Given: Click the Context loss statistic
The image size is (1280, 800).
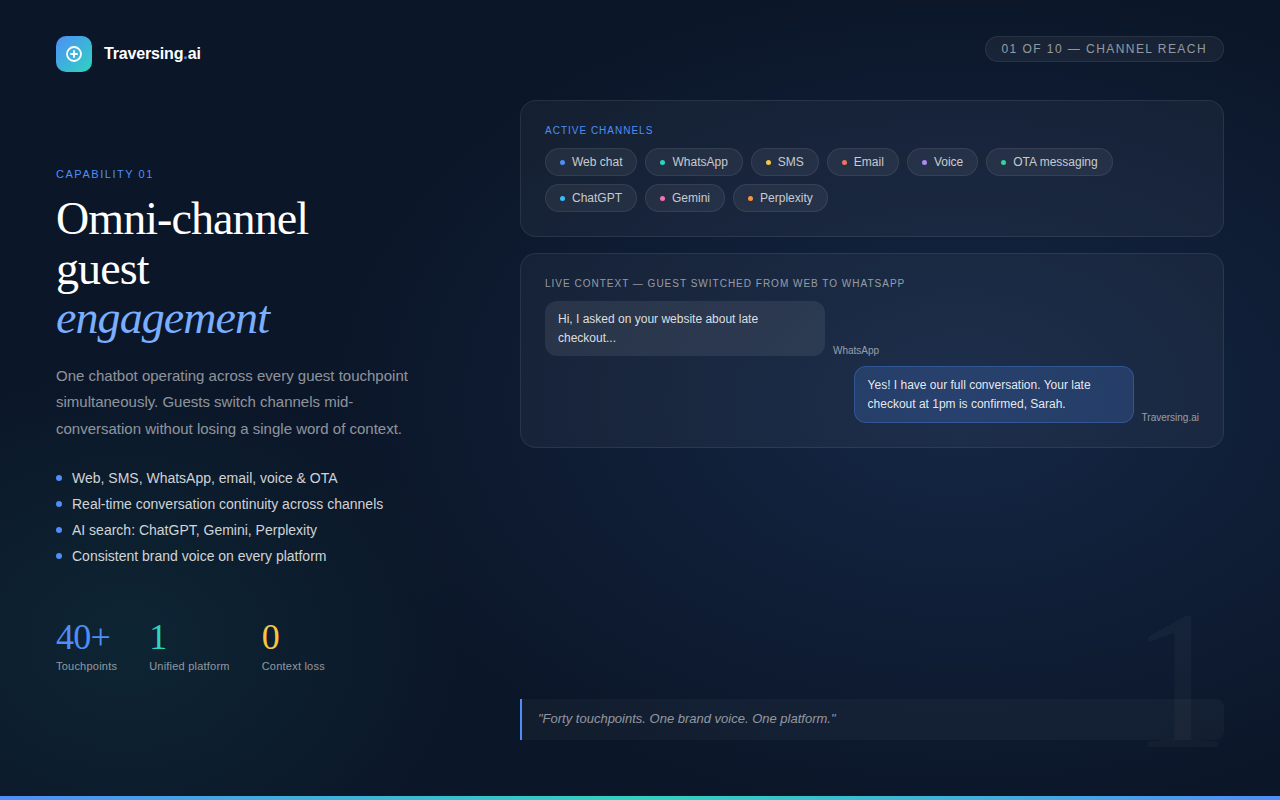Looking at the screenshot, I should [x=293, y=647].
